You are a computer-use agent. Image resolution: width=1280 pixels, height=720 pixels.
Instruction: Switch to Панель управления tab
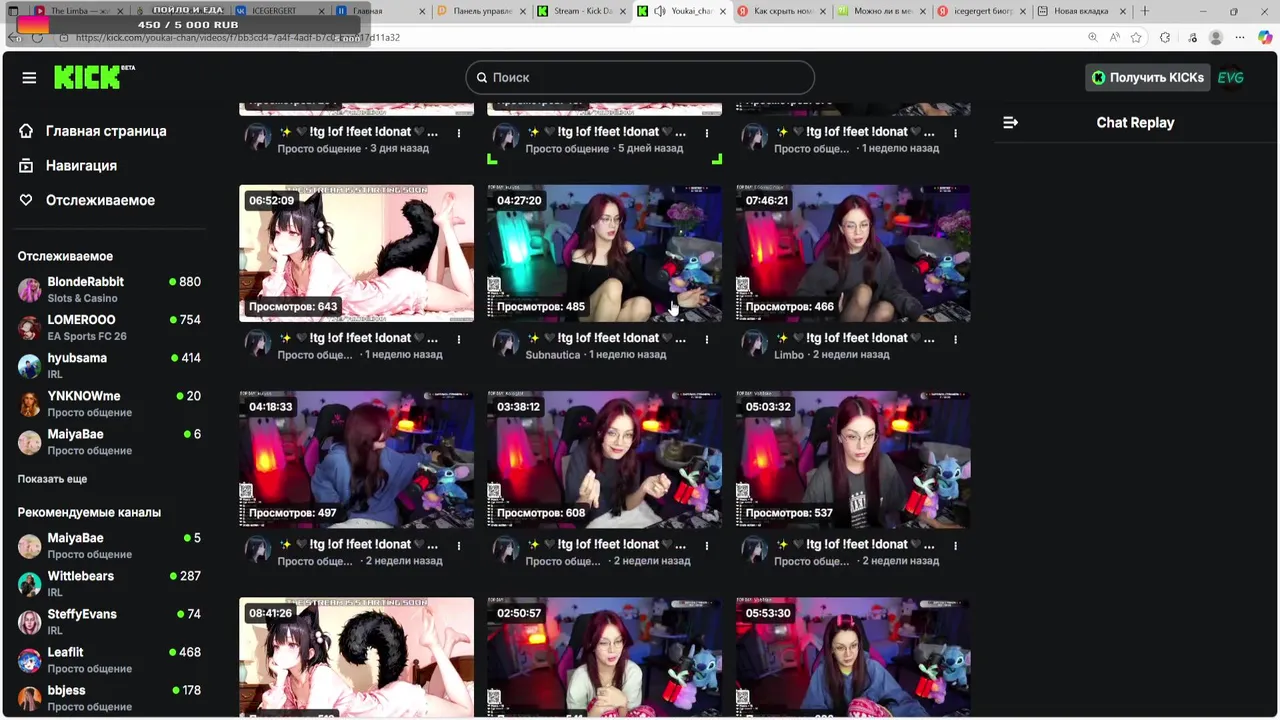click(x=481, y=11)
